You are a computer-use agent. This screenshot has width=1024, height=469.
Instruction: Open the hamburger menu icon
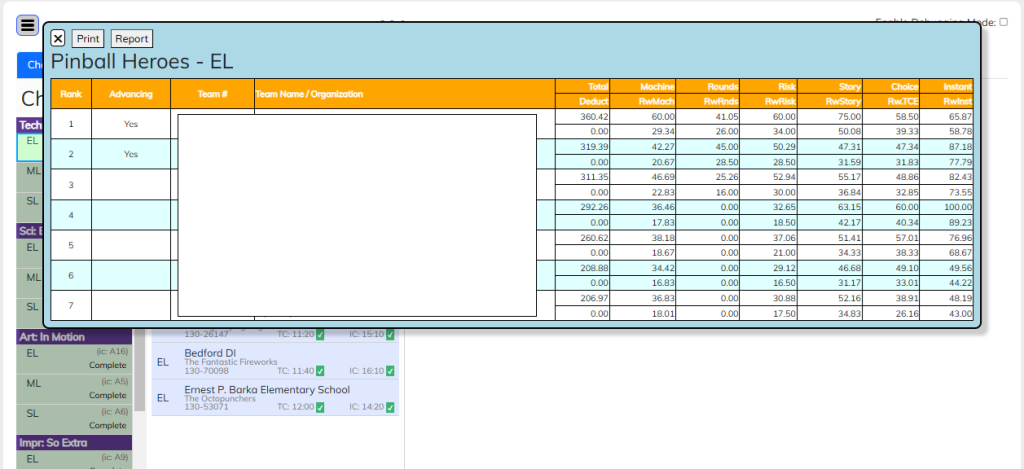[x=27, y=25]
